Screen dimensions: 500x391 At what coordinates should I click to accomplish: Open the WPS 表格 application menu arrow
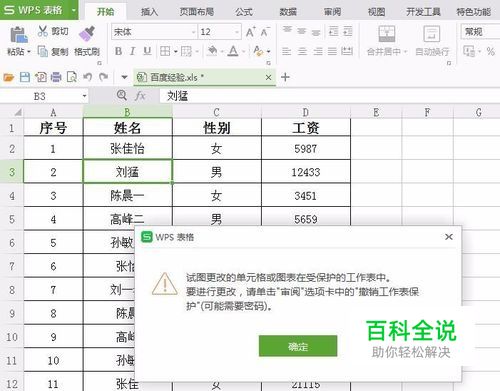[x=74, y=10]
